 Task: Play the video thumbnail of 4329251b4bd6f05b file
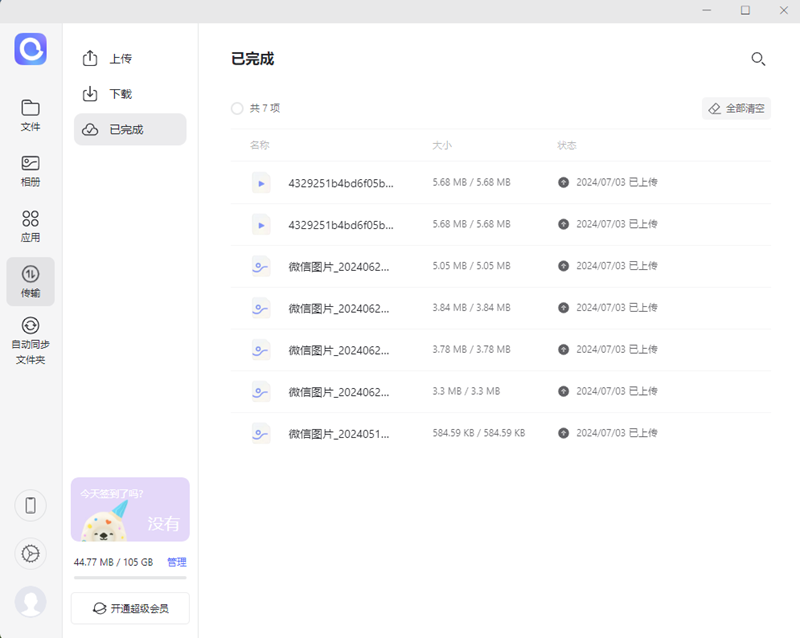[x=262, y=182]
